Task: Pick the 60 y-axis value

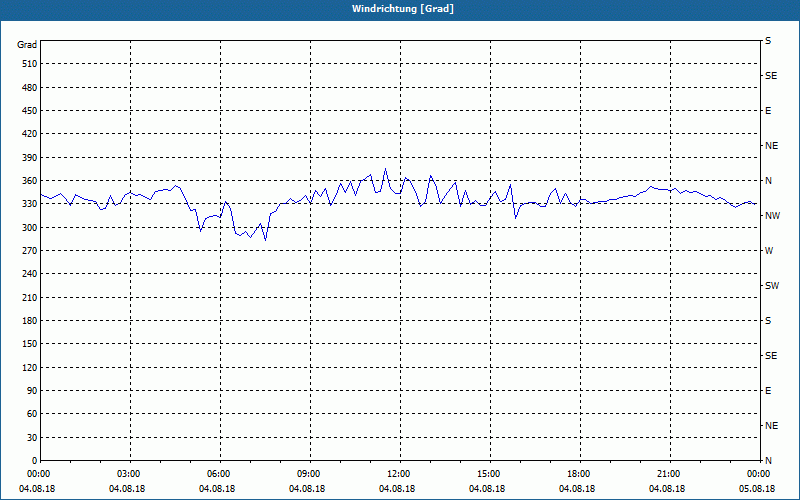Action: pos(31,414)
